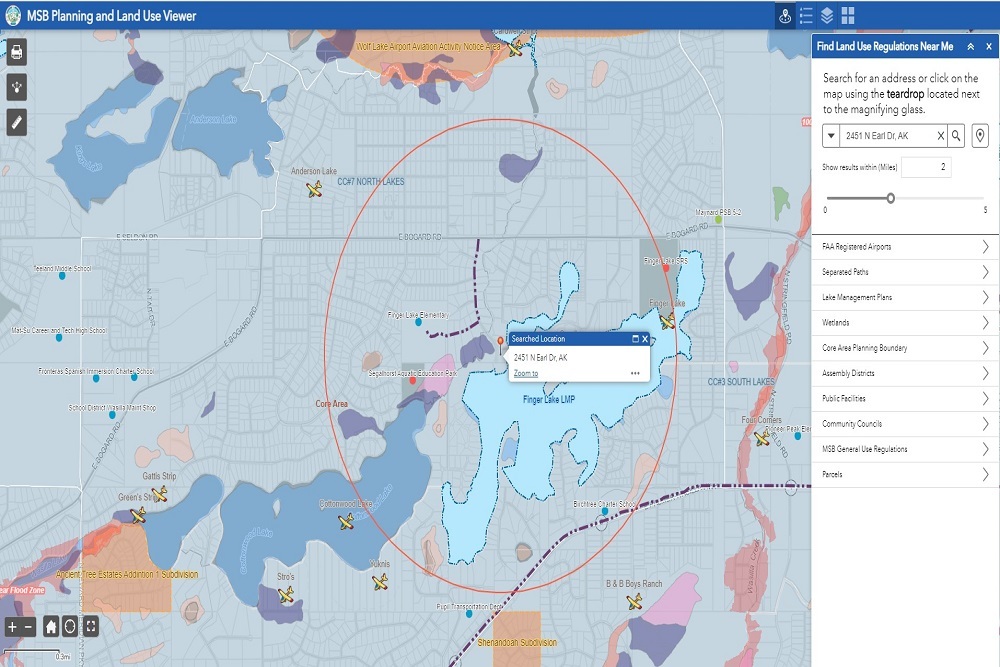Open the Legend list icon in header
Viewport: 1000px width, 667px height.
[806, 15]
